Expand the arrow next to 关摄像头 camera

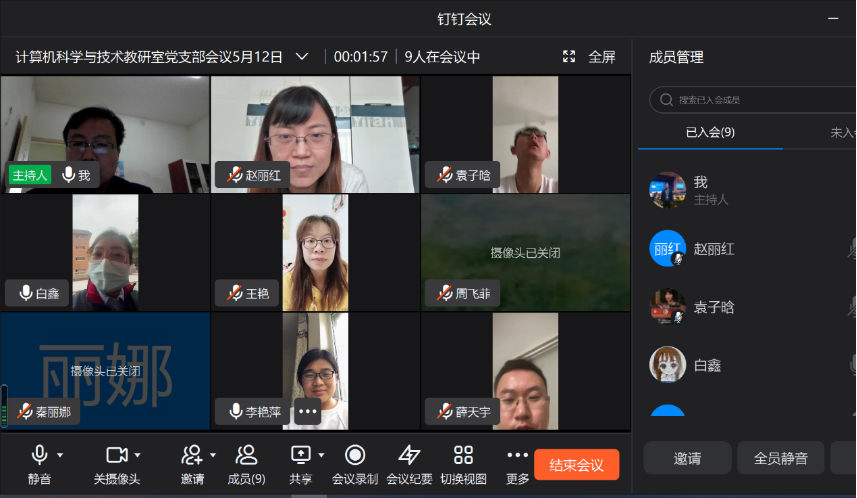[x=138, y=455]
